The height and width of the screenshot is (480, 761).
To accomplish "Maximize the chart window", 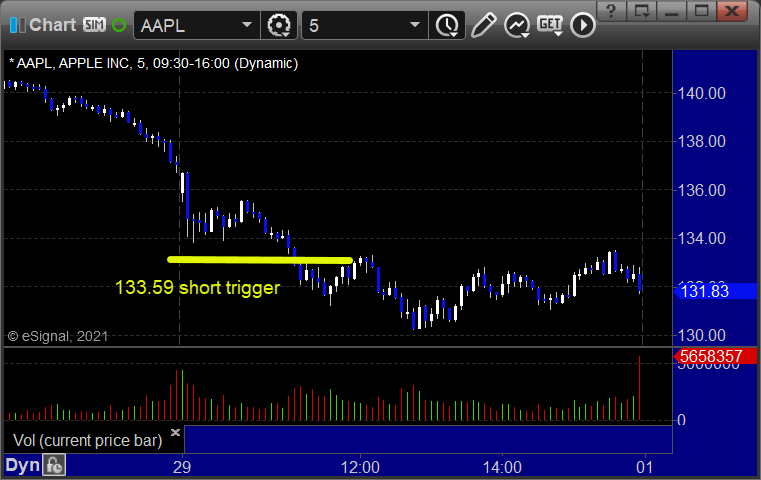I will [x=701, y=10].
